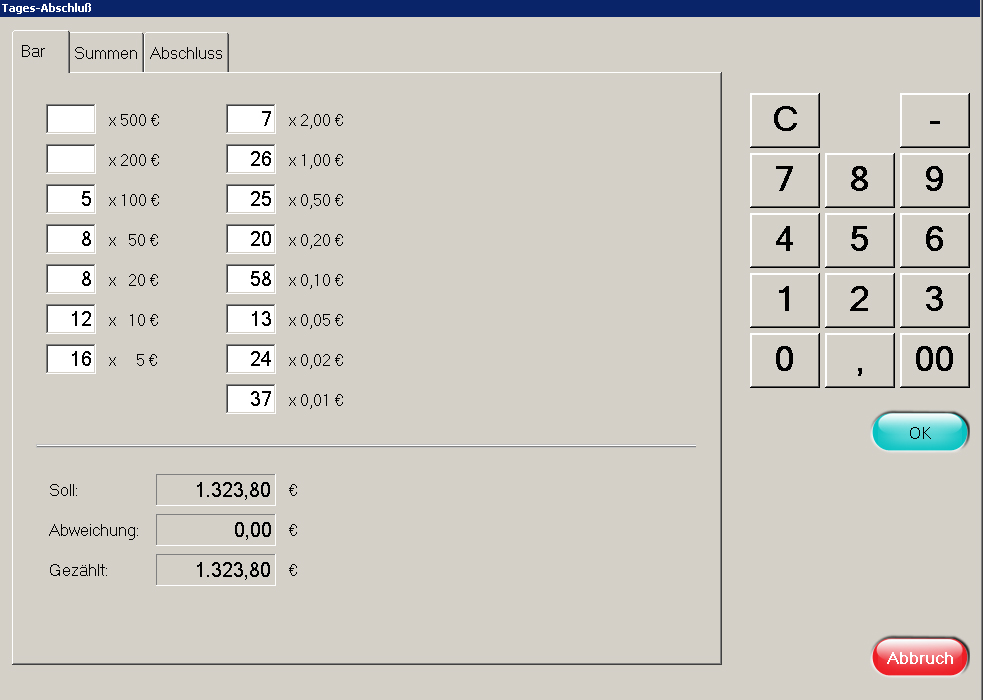This screenshot has width=985, height=700.
Task: Tap the number 7 keypad button
Action: [x=785, y=180]
